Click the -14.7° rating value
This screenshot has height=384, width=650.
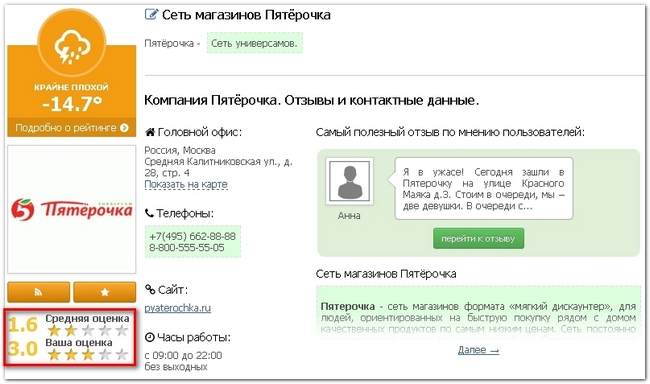pos(72,104)
